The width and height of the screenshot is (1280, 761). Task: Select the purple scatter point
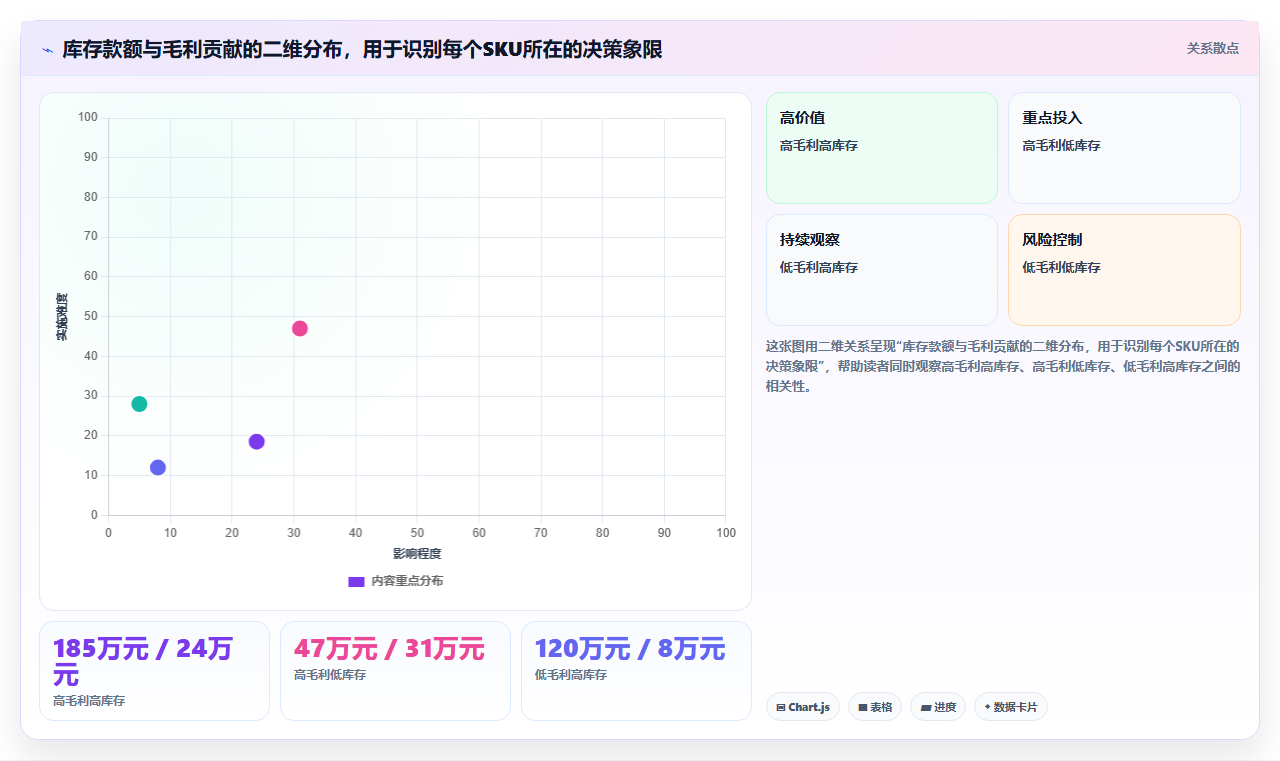pos(257,442)
